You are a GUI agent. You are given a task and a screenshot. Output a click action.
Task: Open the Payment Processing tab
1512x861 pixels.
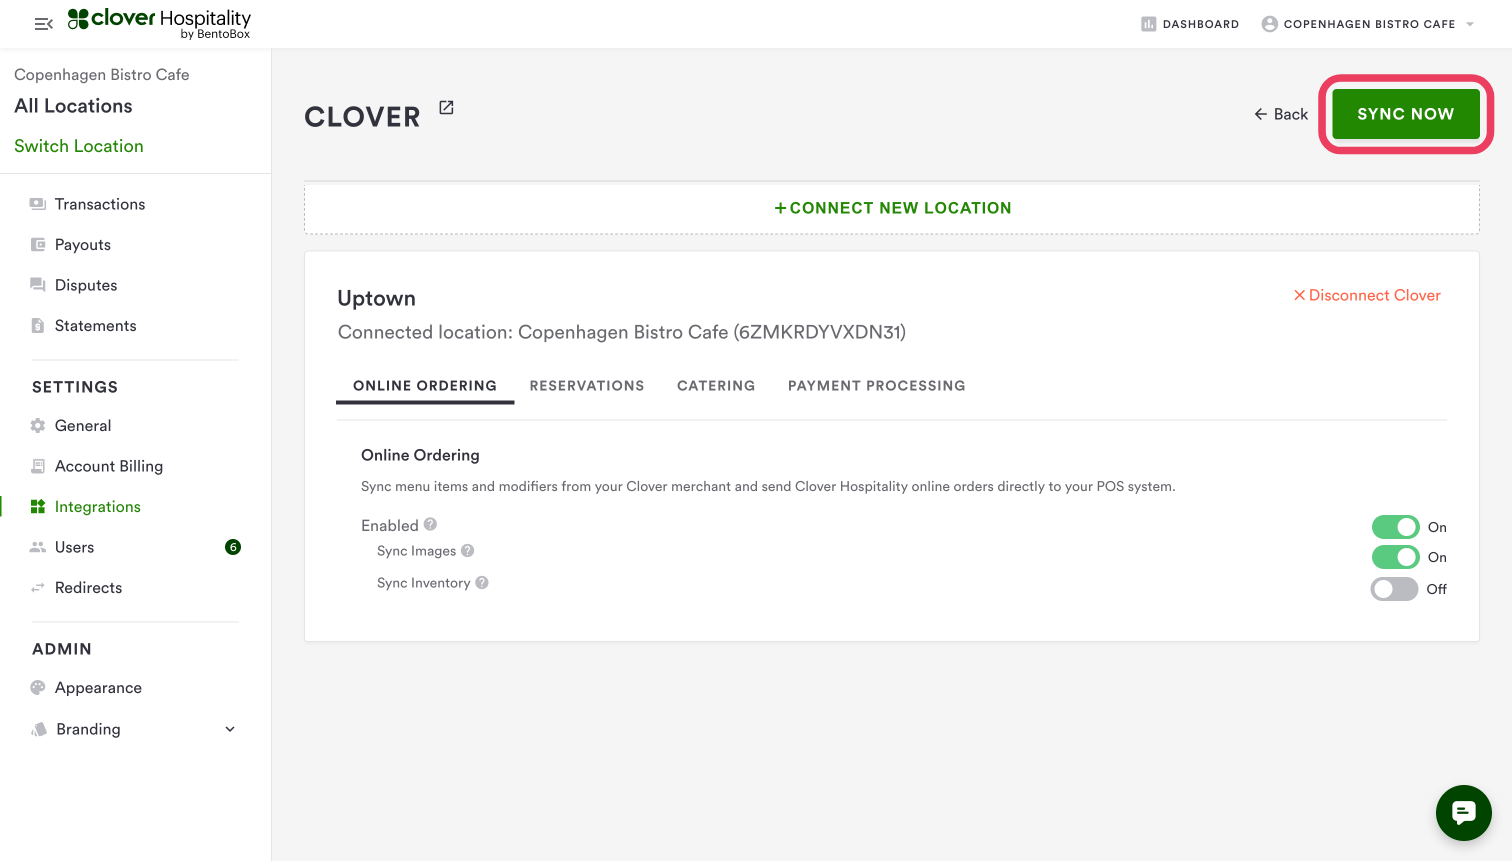click(x=876, y=386)
